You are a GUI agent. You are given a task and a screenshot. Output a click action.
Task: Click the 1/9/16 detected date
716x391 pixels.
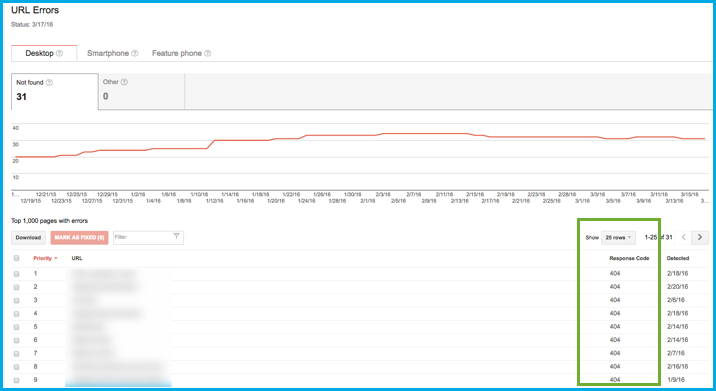coord(676,380)
